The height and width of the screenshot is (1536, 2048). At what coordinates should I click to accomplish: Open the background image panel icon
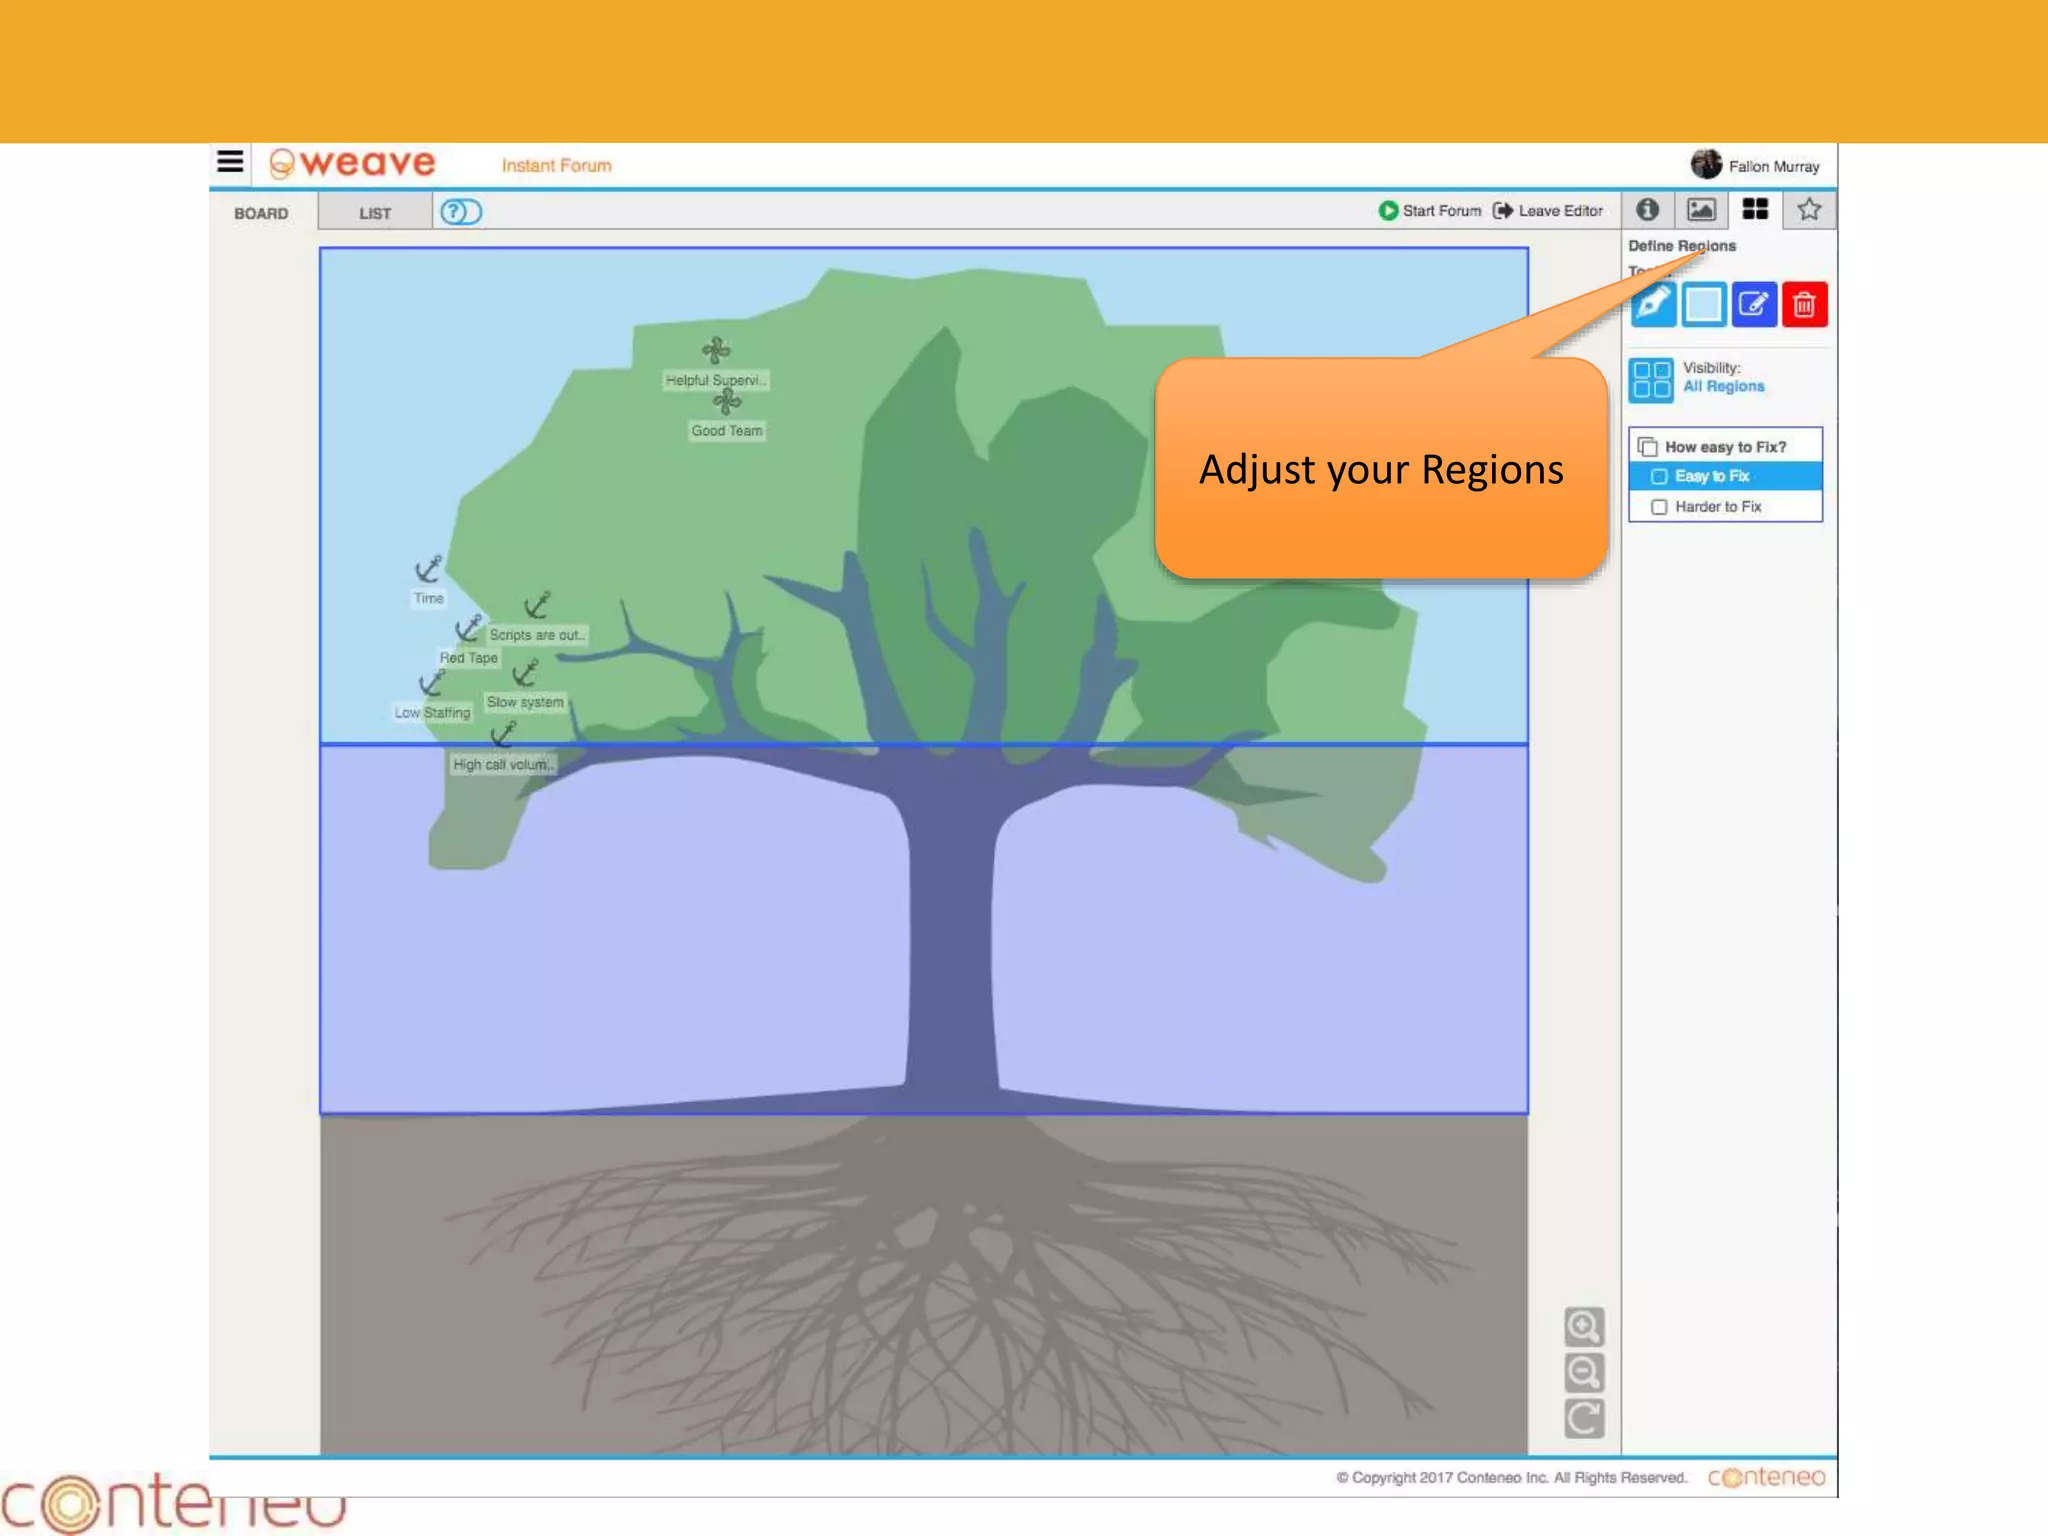(x=1701, y=210)
